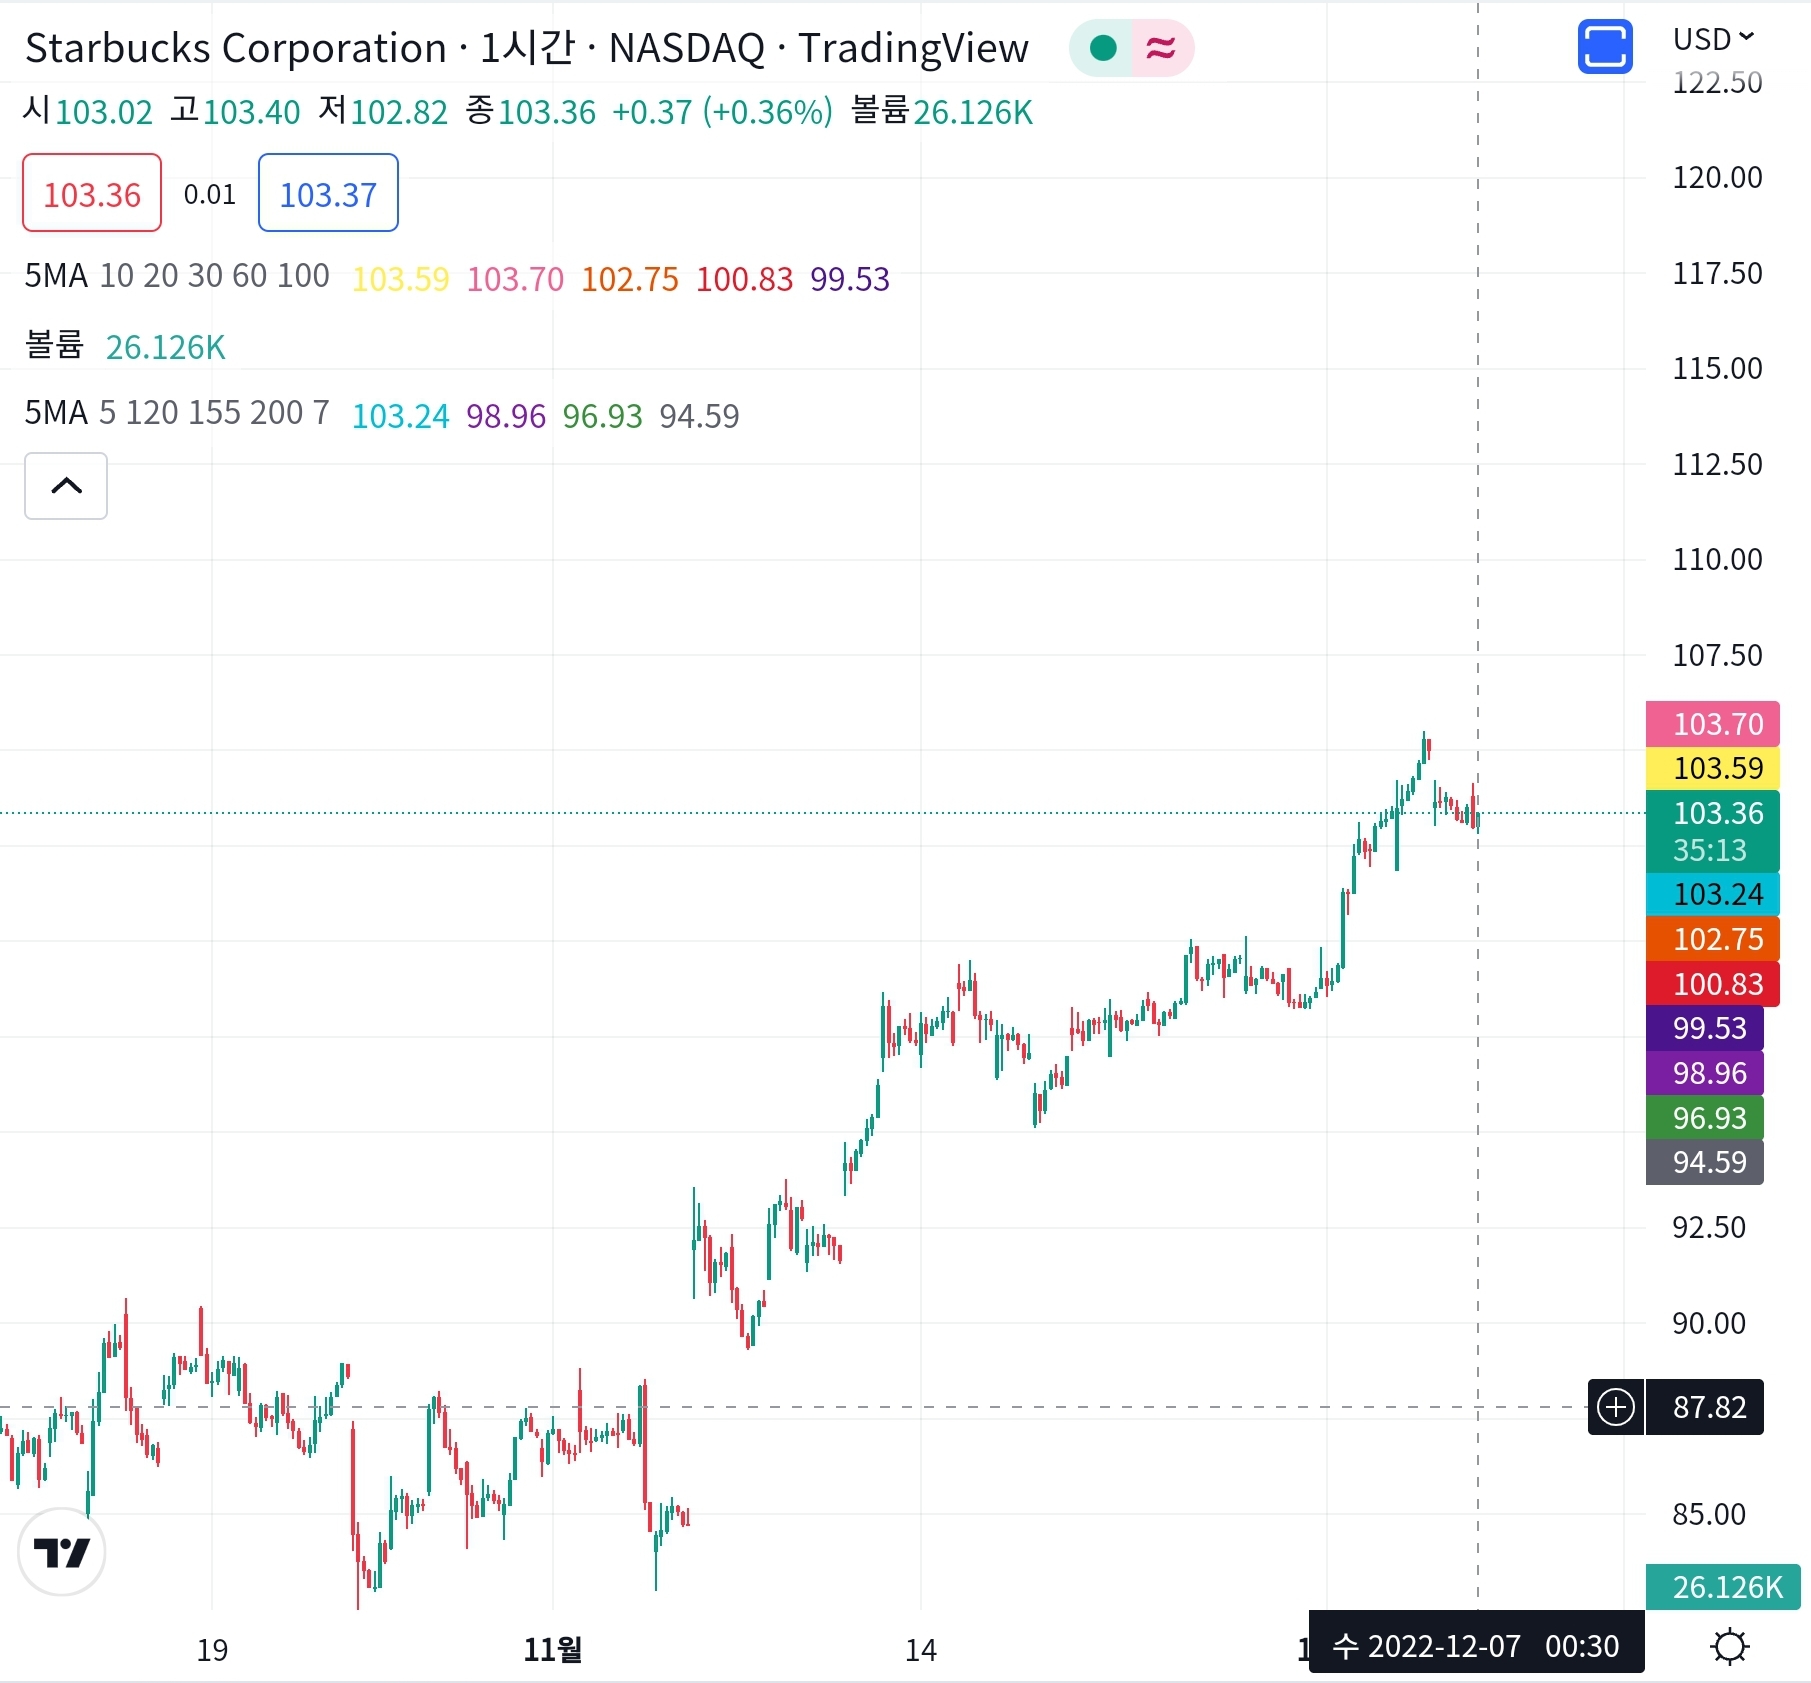Click the 87.82 crosshair price label
The width and height of the screenshot is (1811, 1683).
pos(1705,1407)
